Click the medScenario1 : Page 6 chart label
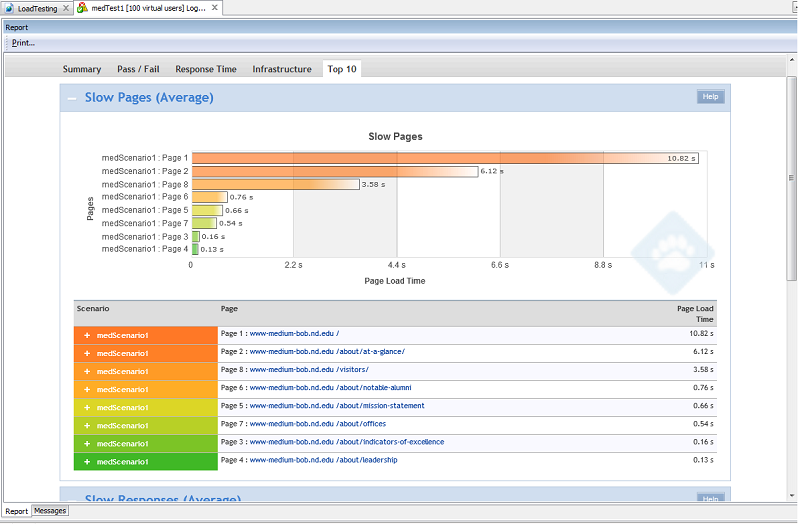The width and height of the screenshot is (800, 524). [145, 197]
